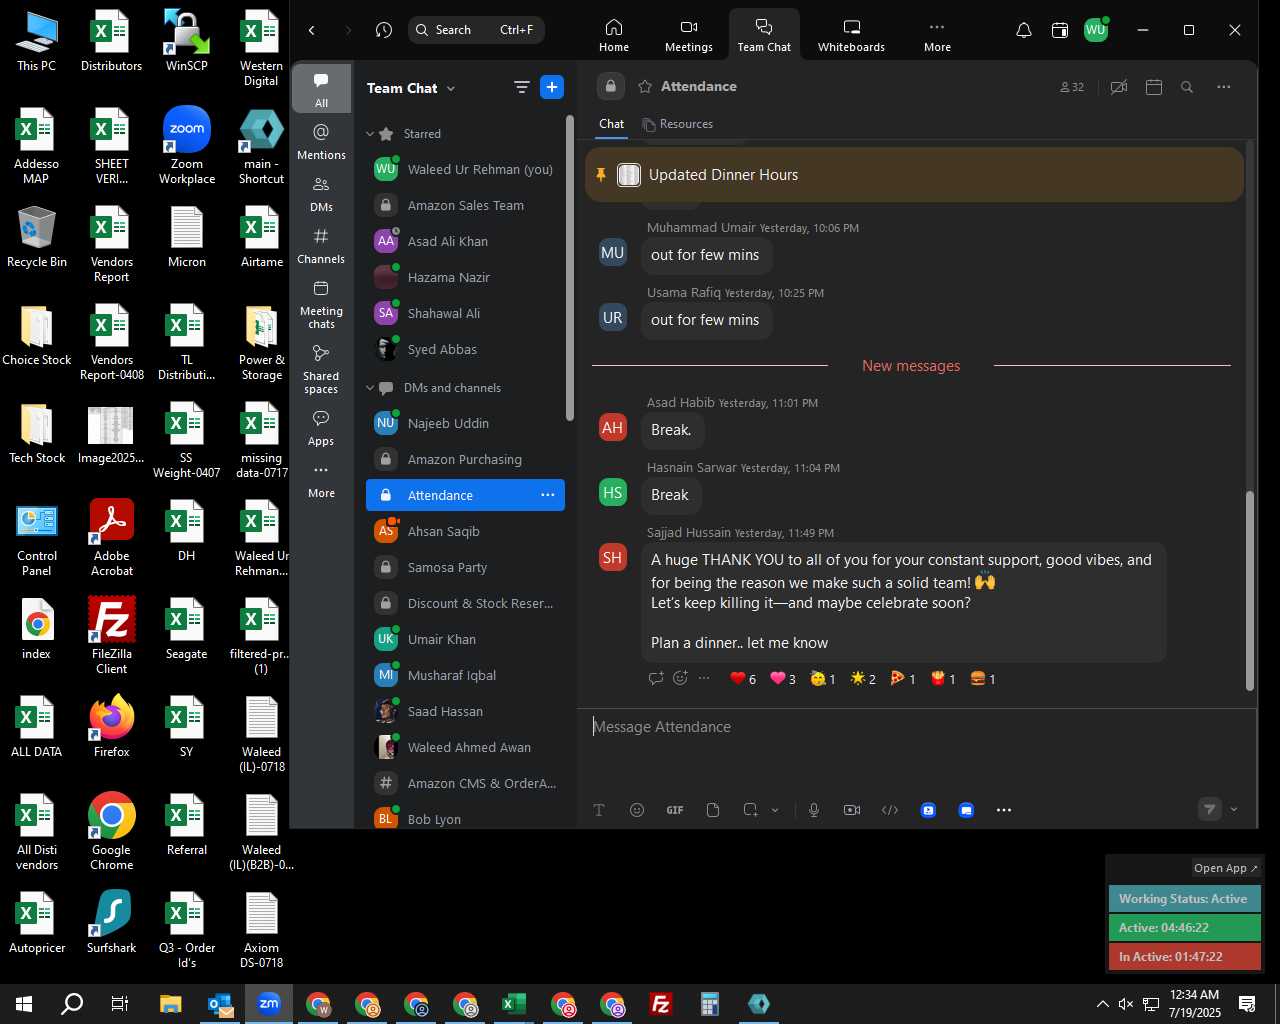Click the message list scrollbar
This screenshot has height=1024, width=1280.
click(x=1249, y=590)
